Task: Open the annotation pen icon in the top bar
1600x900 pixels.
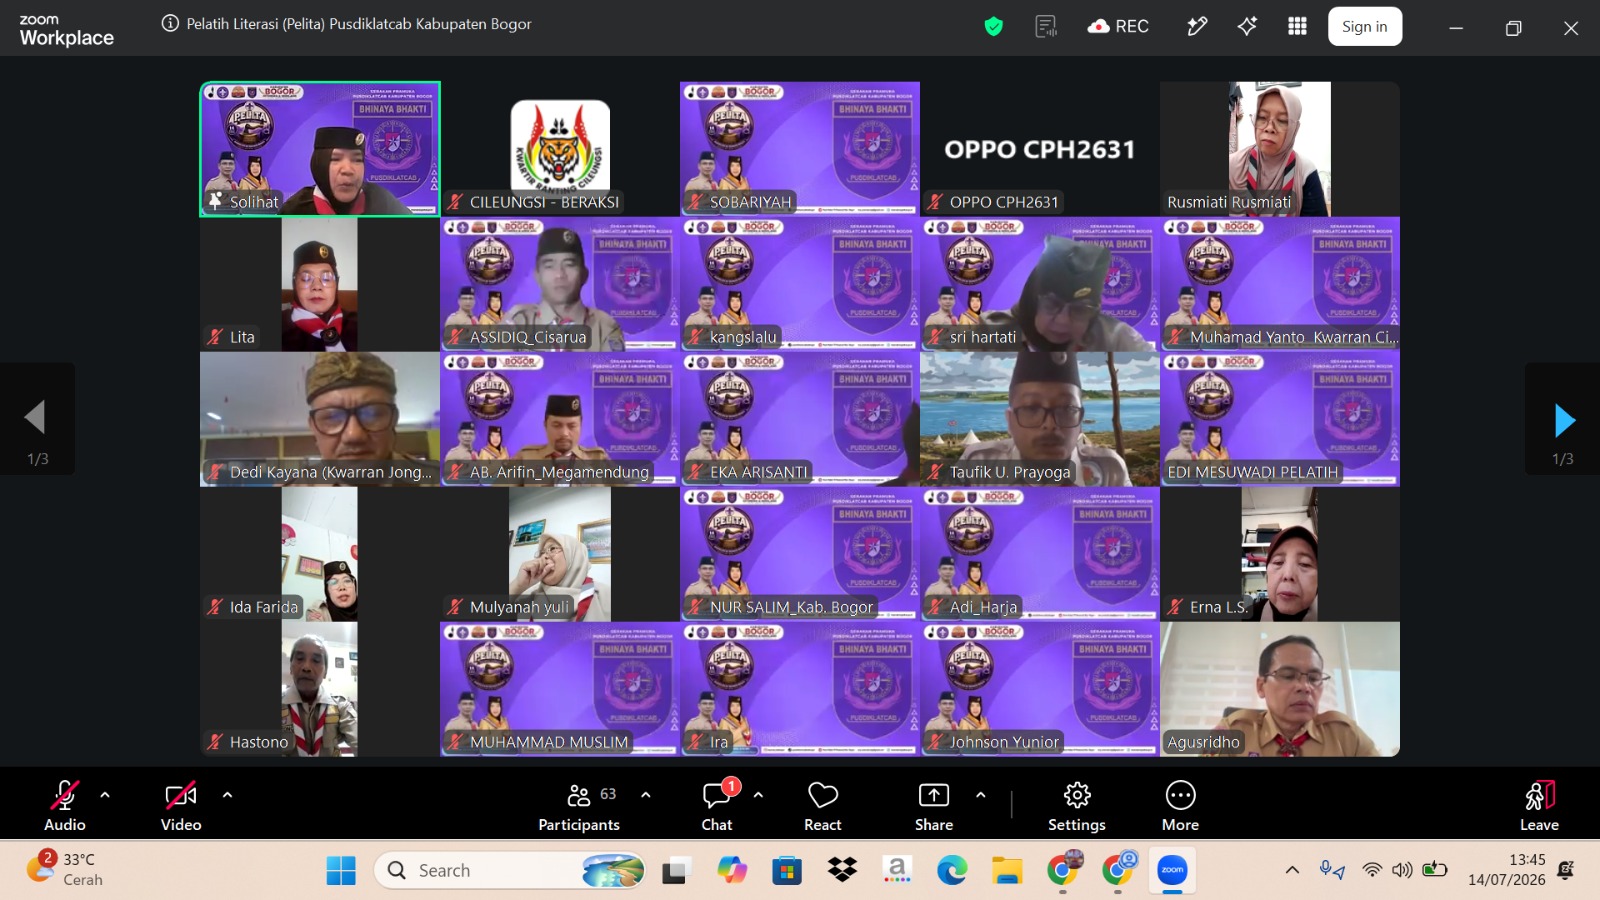Action: coord(1197,27)
